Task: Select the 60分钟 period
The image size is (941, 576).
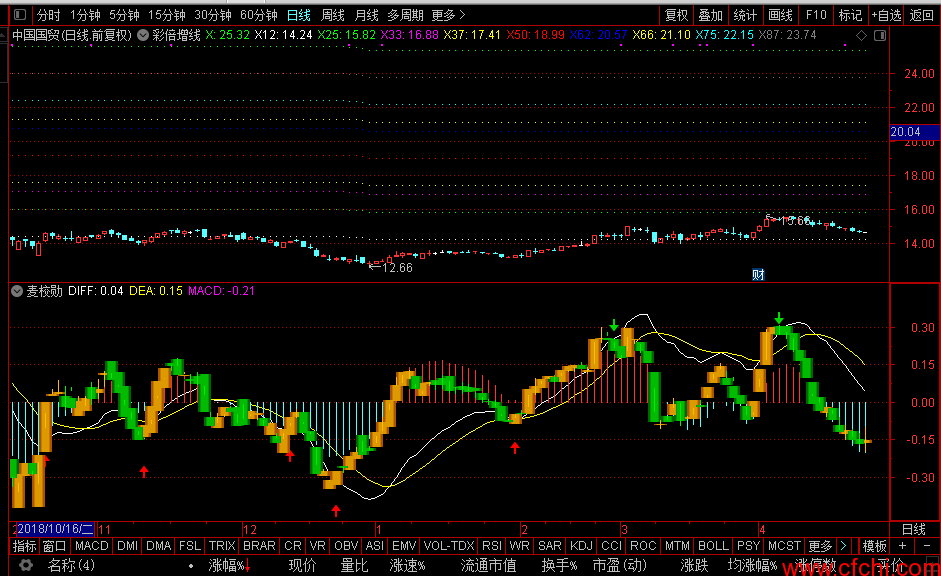Action: coord(259,15)
